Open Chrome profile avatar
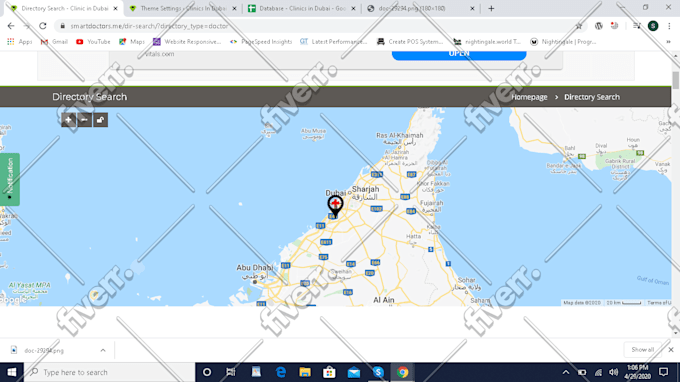Screen dimensions: 680x382 [x=653, y=26]
